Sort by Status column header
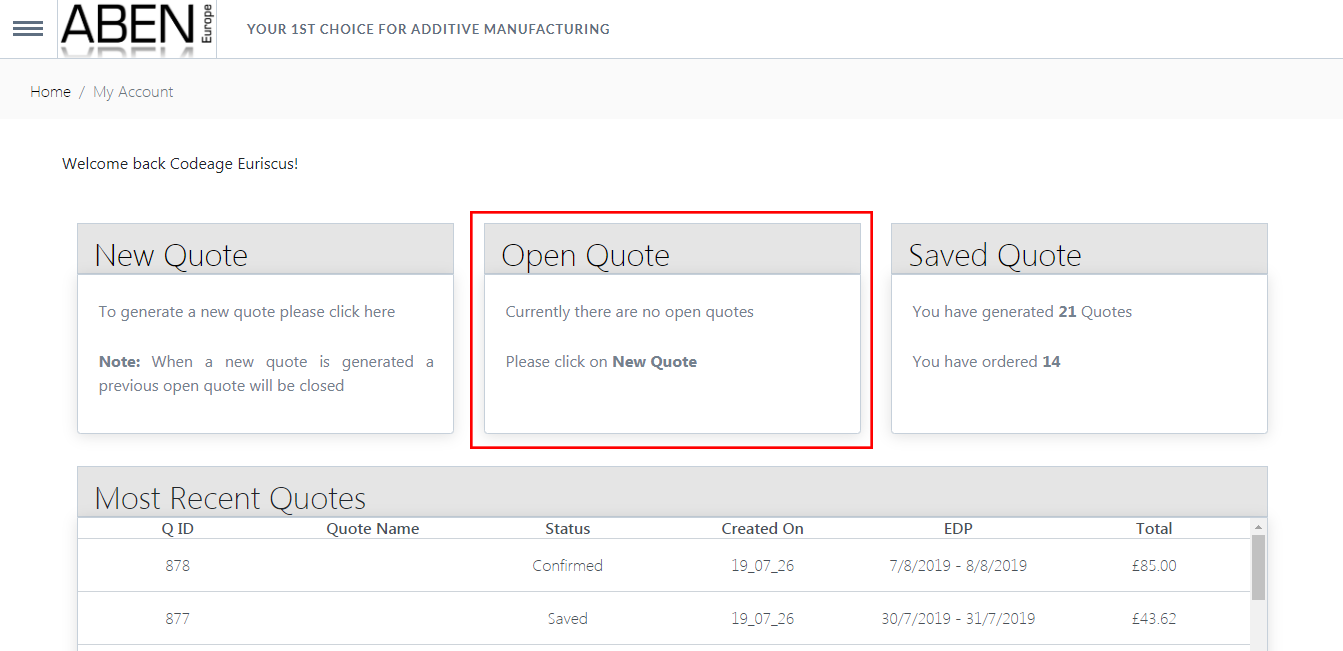1343x651 pixels. tap(567, 529)
